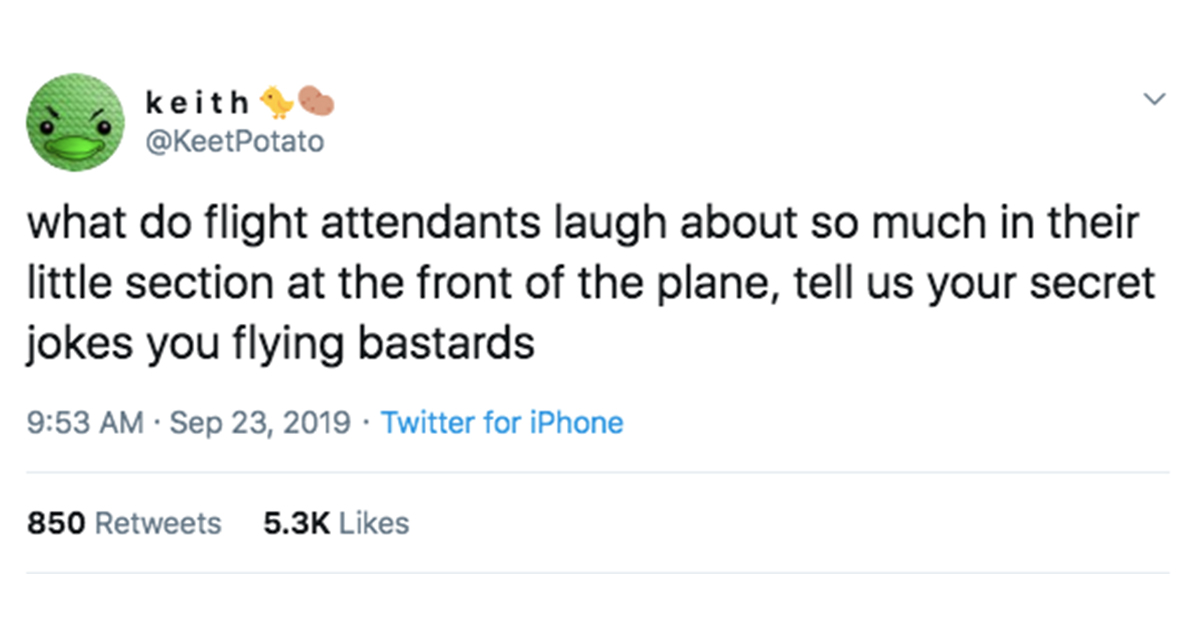
Task: Click the bold 850 retweet count number
Action: [x=55, y=523]
